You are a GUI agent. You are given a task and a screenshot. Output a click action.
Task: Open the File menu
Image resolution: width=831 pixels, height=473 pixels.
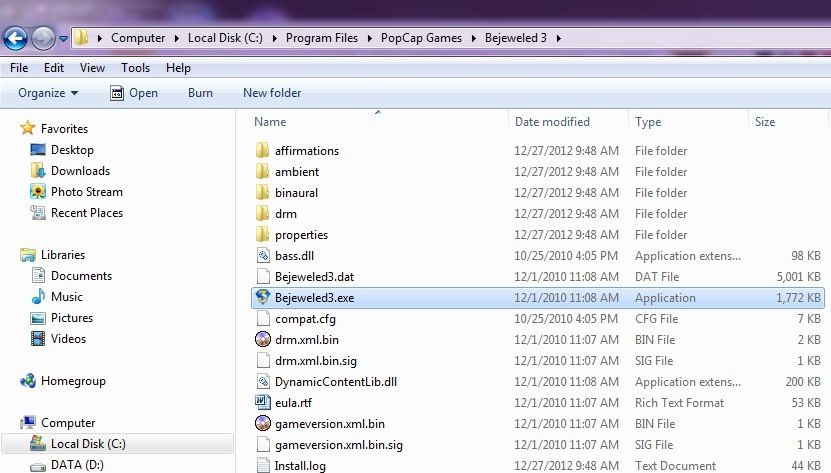pos(19,68)
